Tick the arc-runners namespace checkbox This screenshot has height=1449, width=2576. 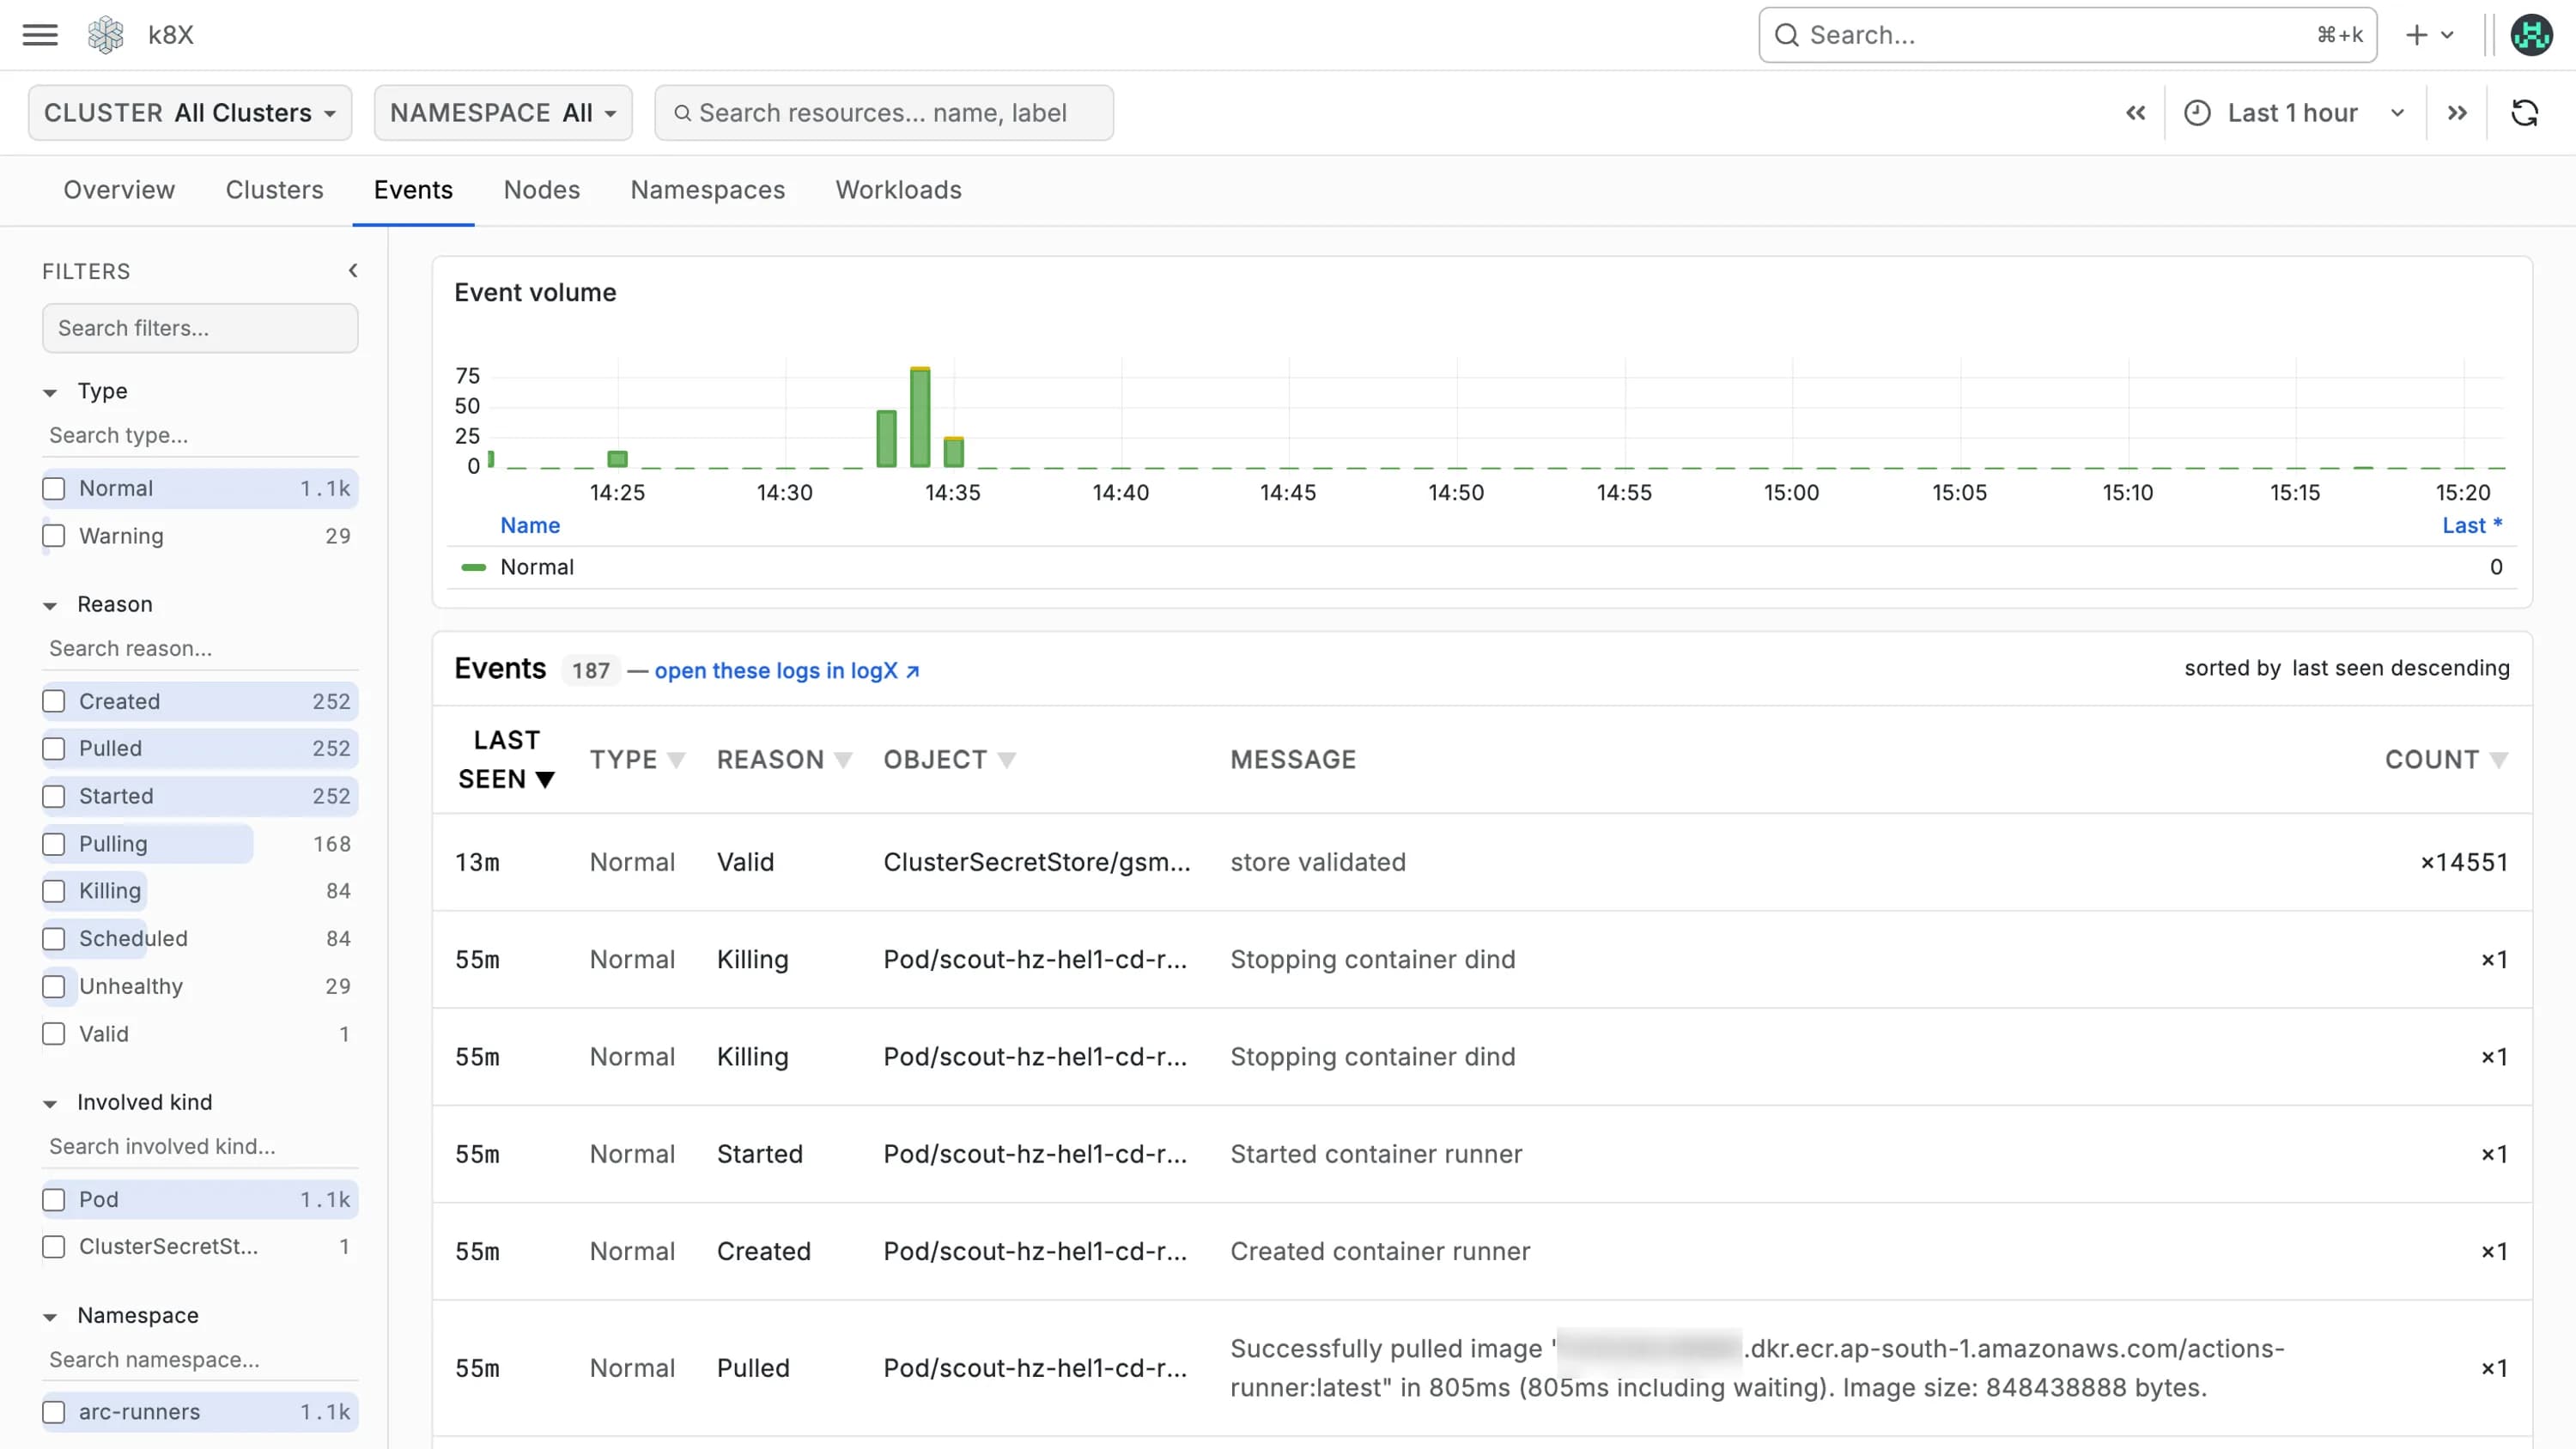54,1413
